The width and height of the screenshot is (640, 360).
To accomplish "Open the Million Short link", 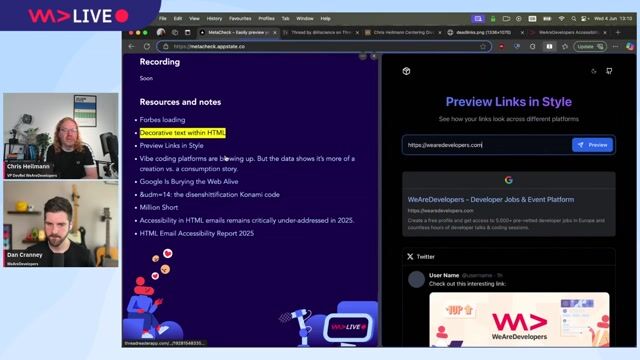I will click(x=159, y=207).
